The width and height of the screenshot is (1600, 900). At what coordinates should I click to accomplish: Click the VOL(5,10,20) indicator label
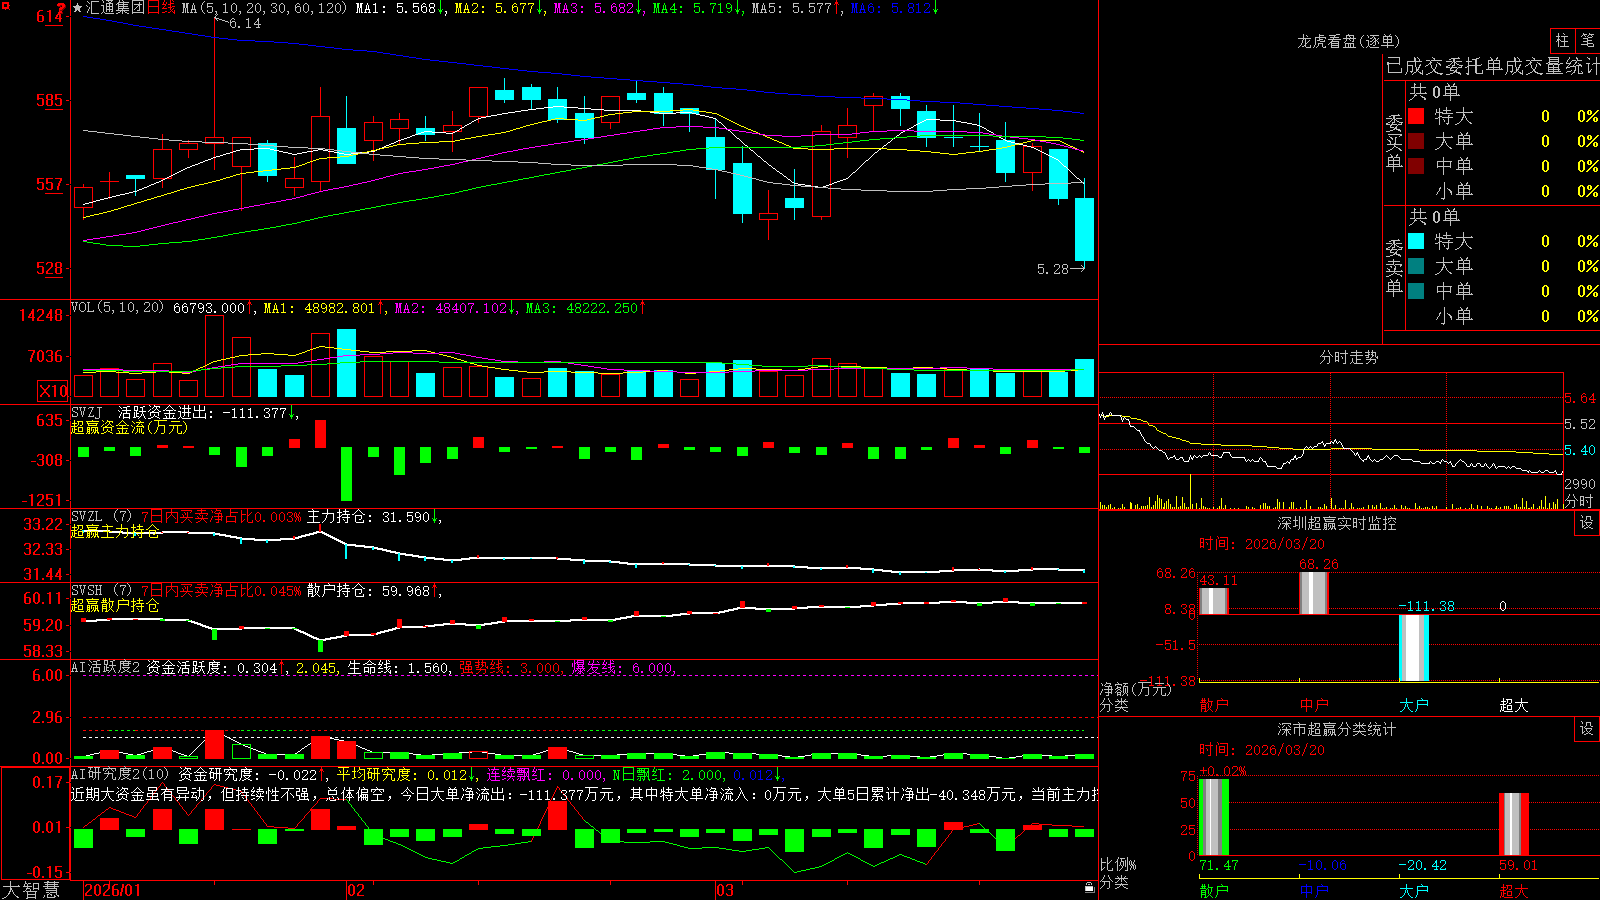117,308
